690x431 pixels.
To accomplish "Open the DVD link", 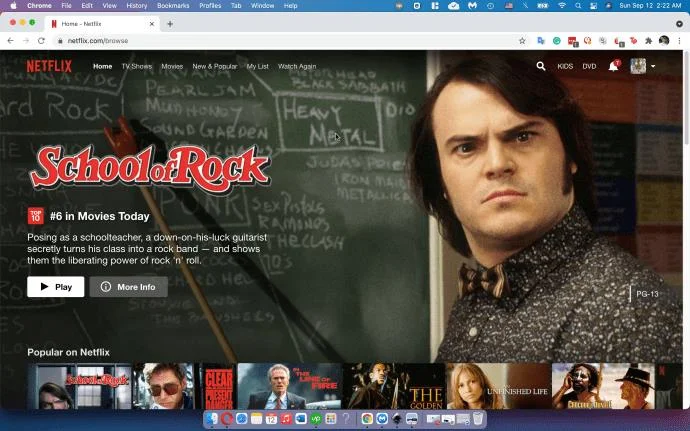I will click(589, 66).
